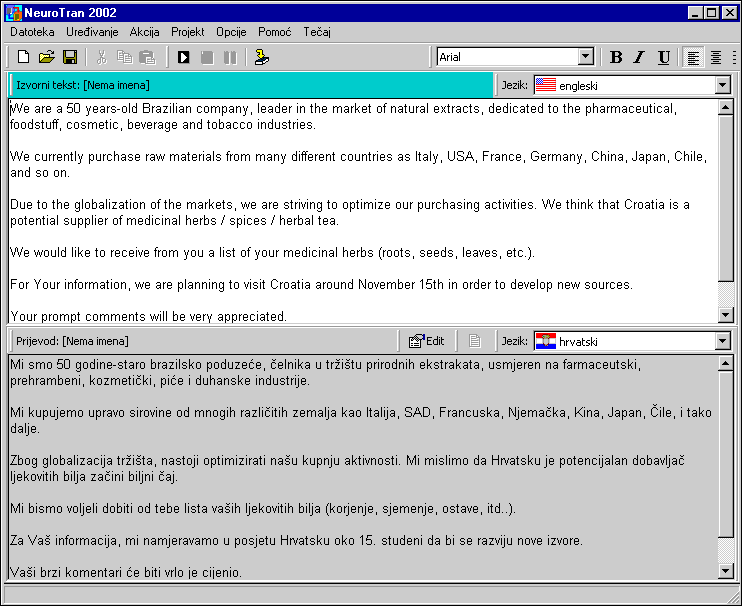Click the US flag icon

click(546, 85)
